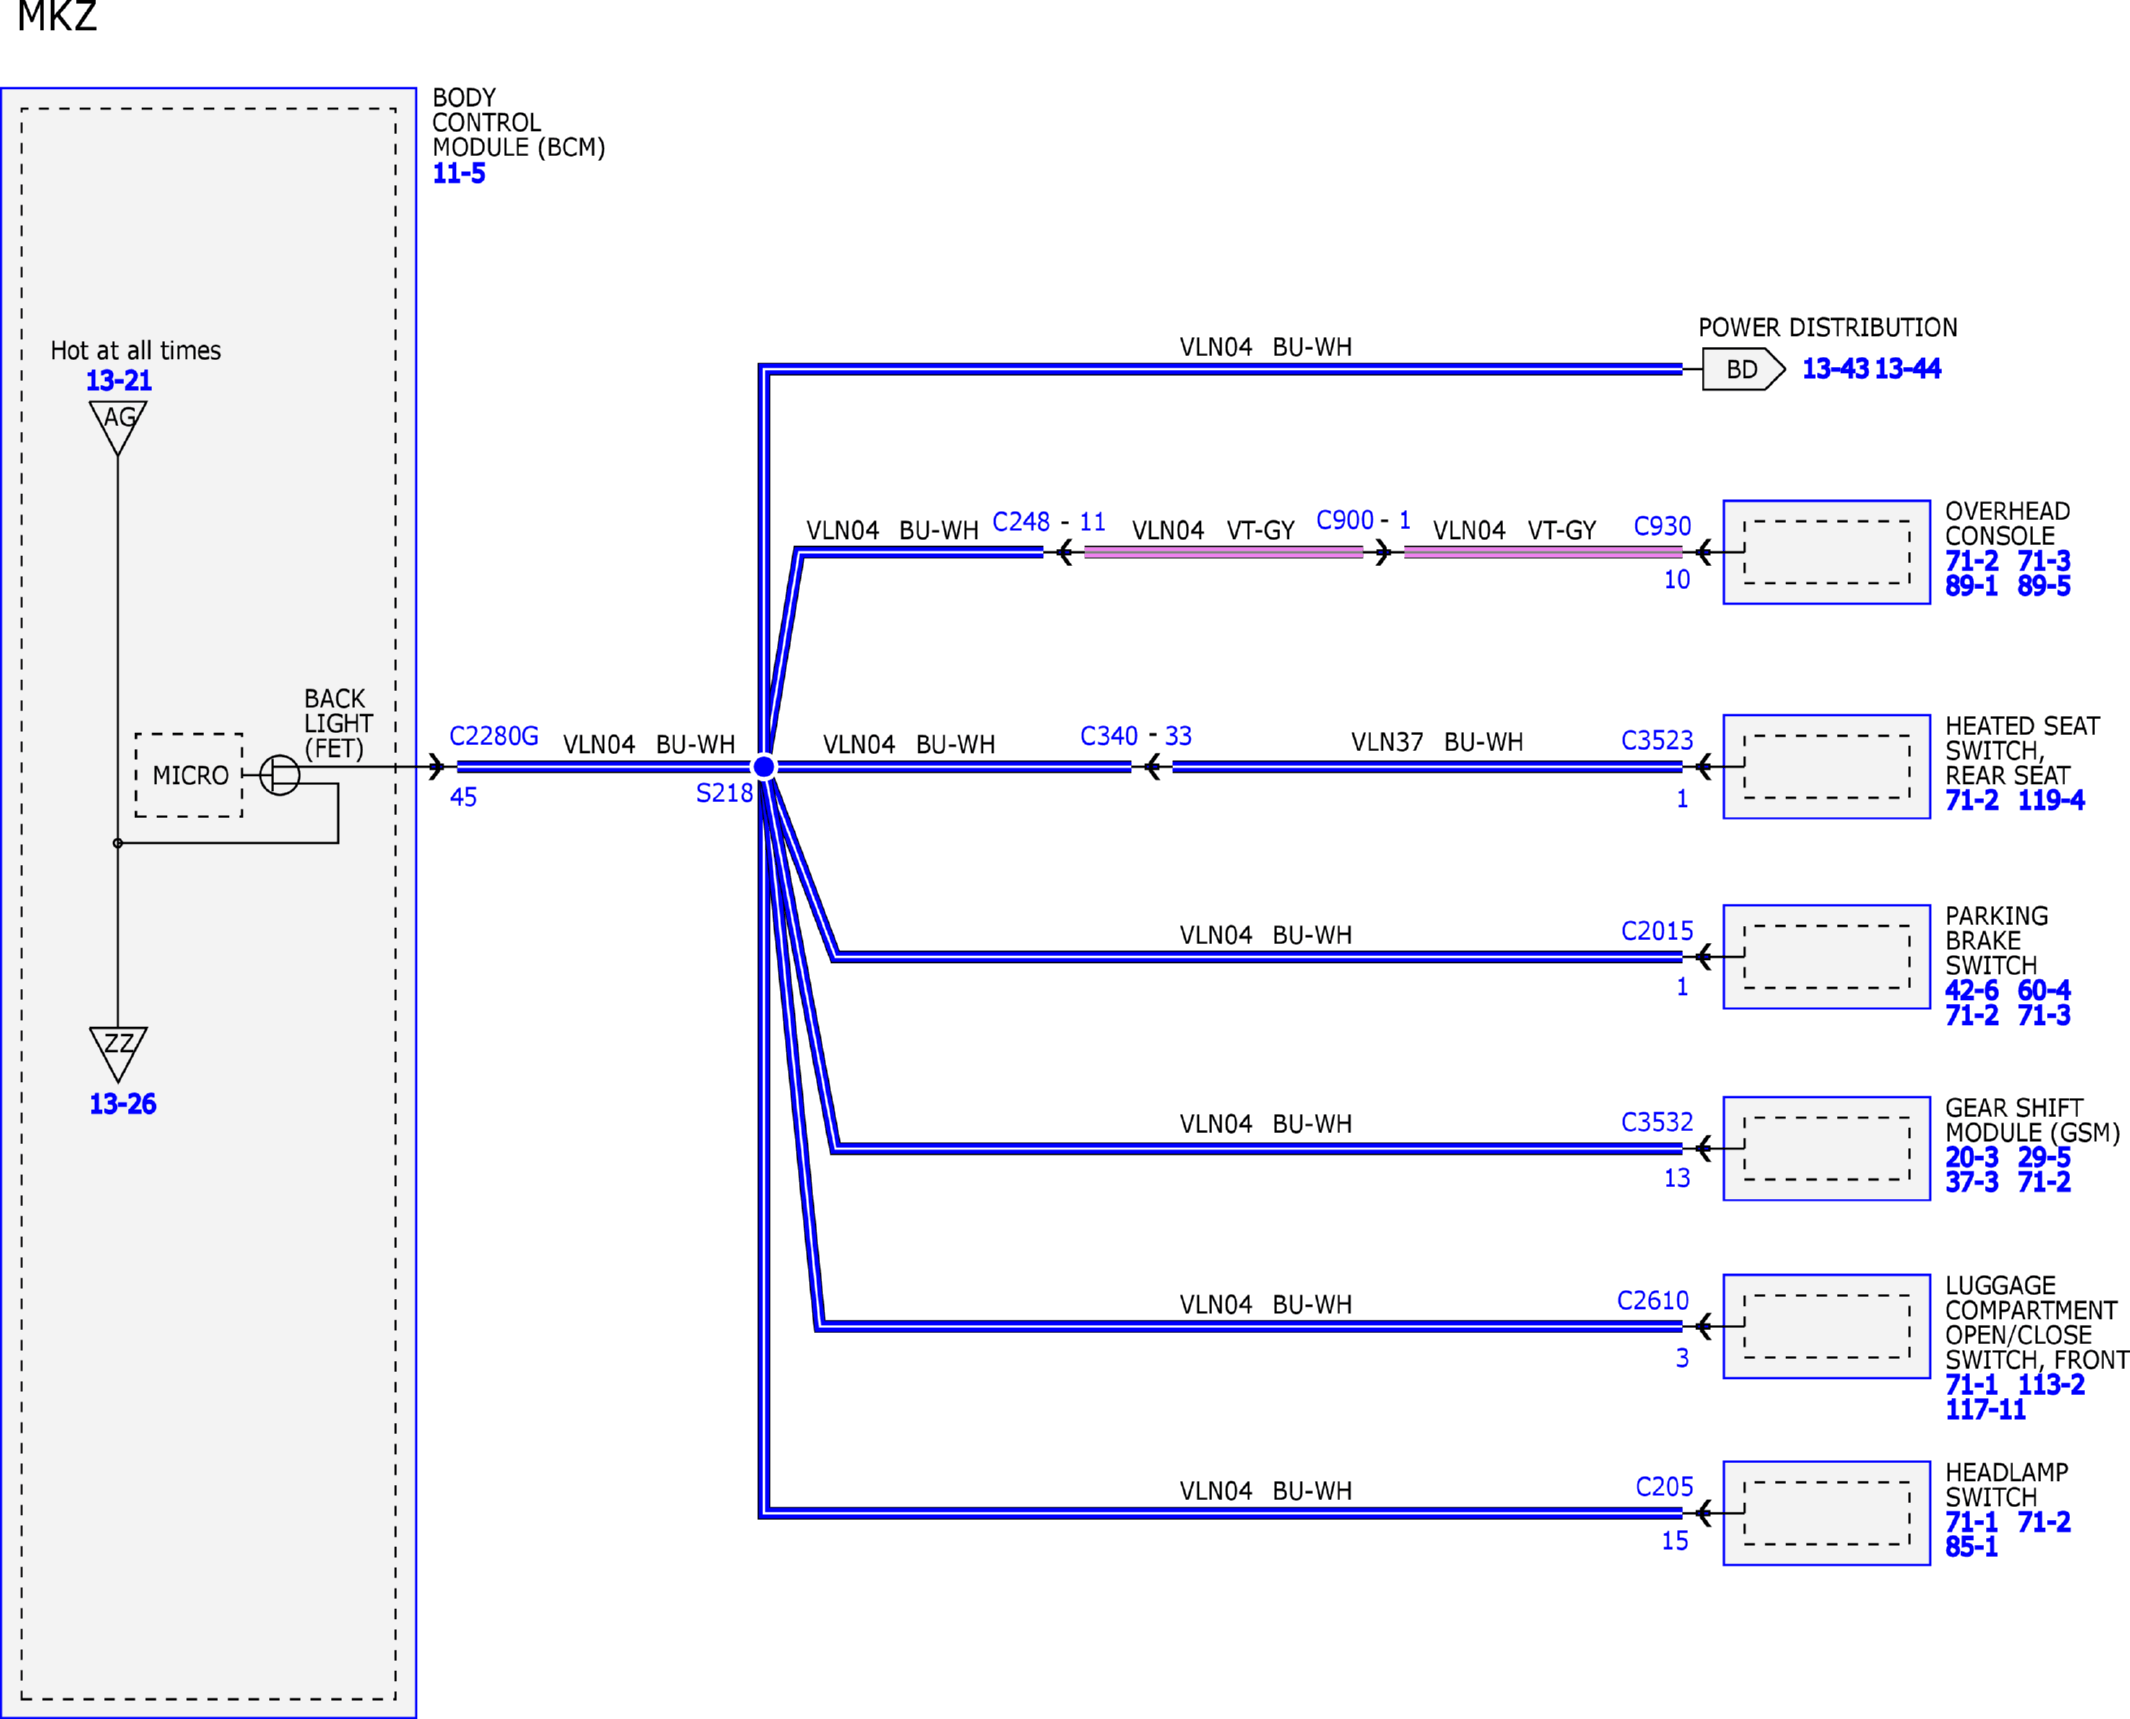Open luggage compartment switch reference 117-11
The width and height of the screenshot is (2130, 1719).
(1985, 1410)
